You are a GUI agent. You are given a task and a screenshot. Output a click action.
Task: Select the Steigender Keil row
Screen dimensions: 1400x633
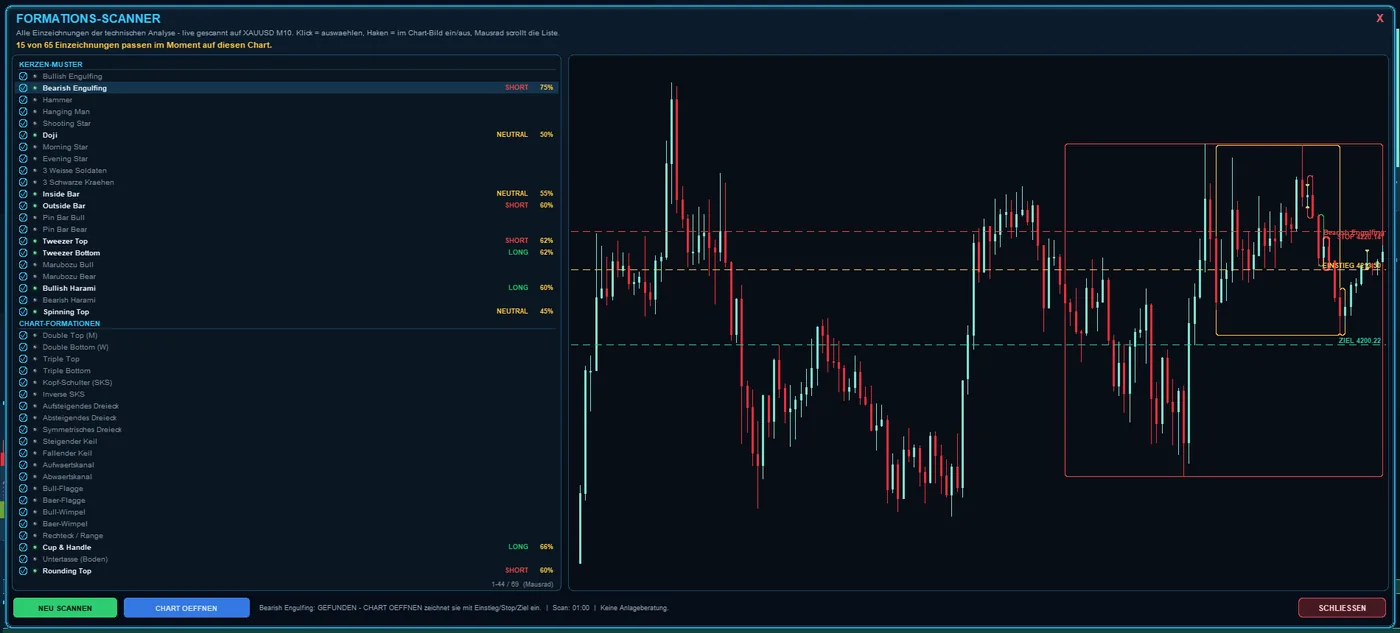286,441
